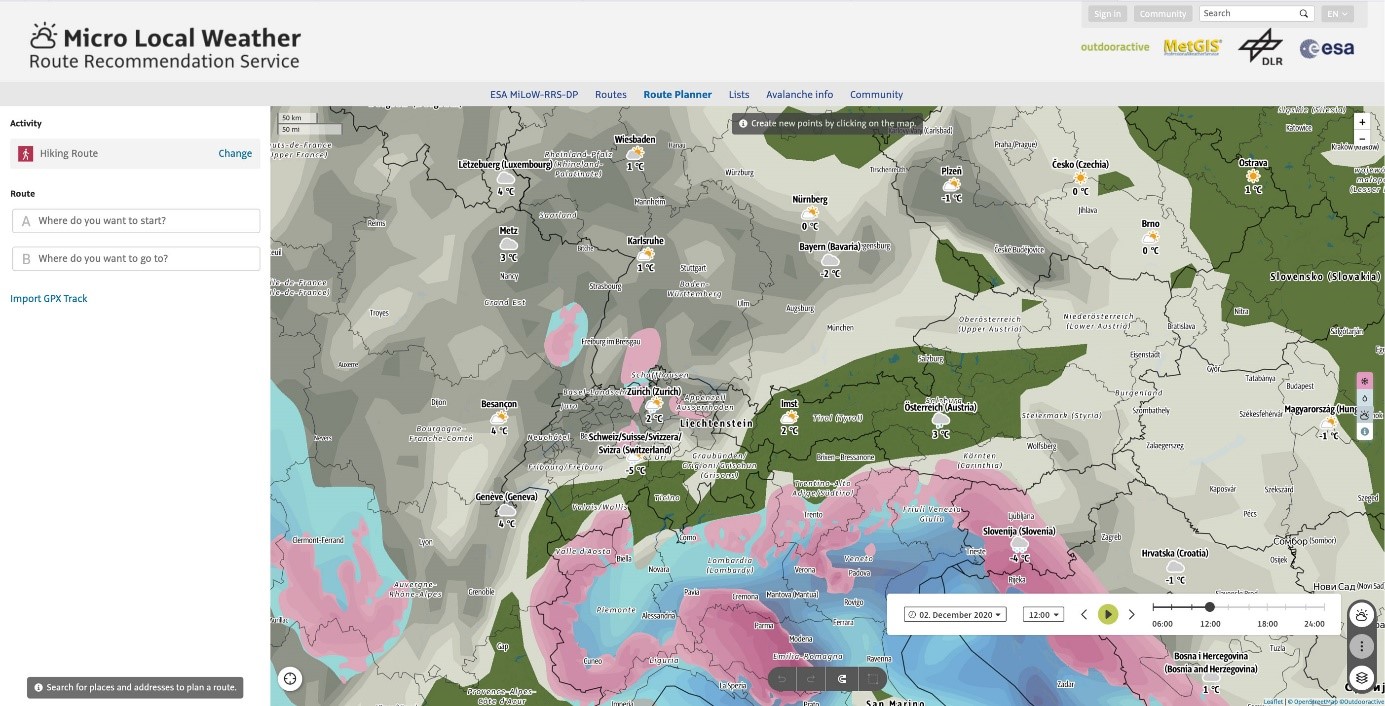Click the Genève weather icon
This screenshot has width=1385, height=706.
point(506,509)
